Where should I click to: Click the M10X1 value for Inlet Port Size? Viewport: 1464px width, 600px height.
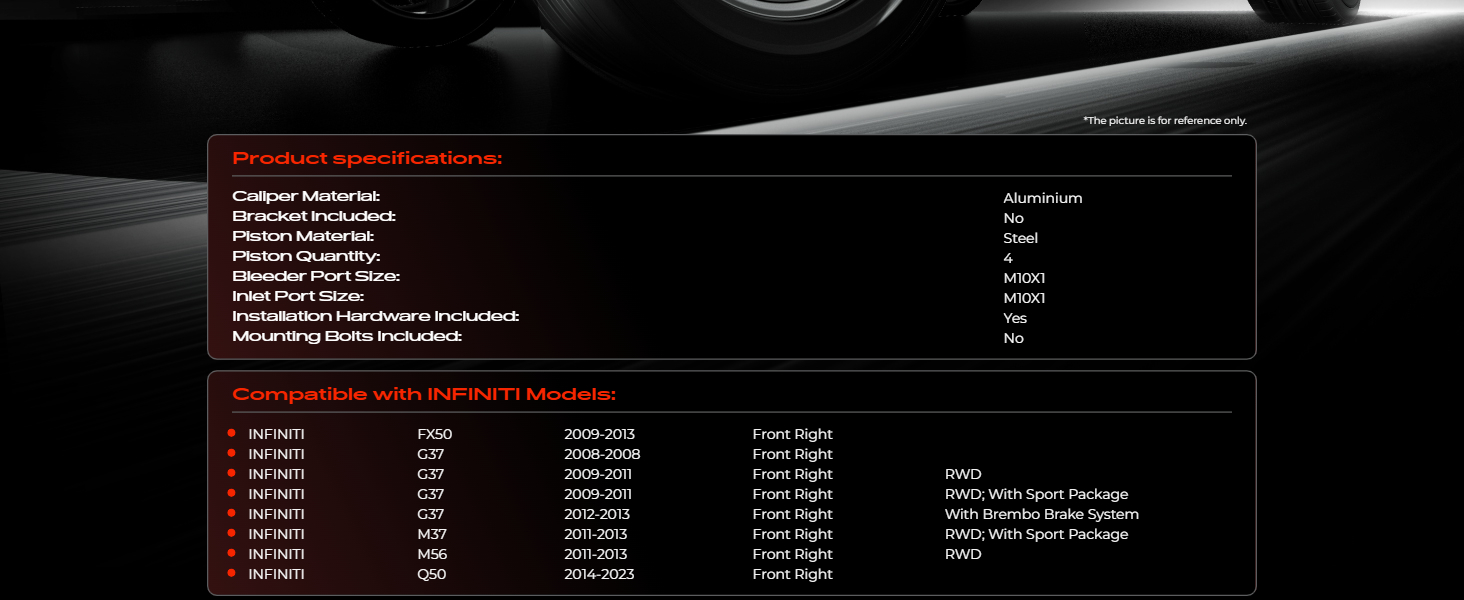pyautogui.click(x=1024, y=298)
